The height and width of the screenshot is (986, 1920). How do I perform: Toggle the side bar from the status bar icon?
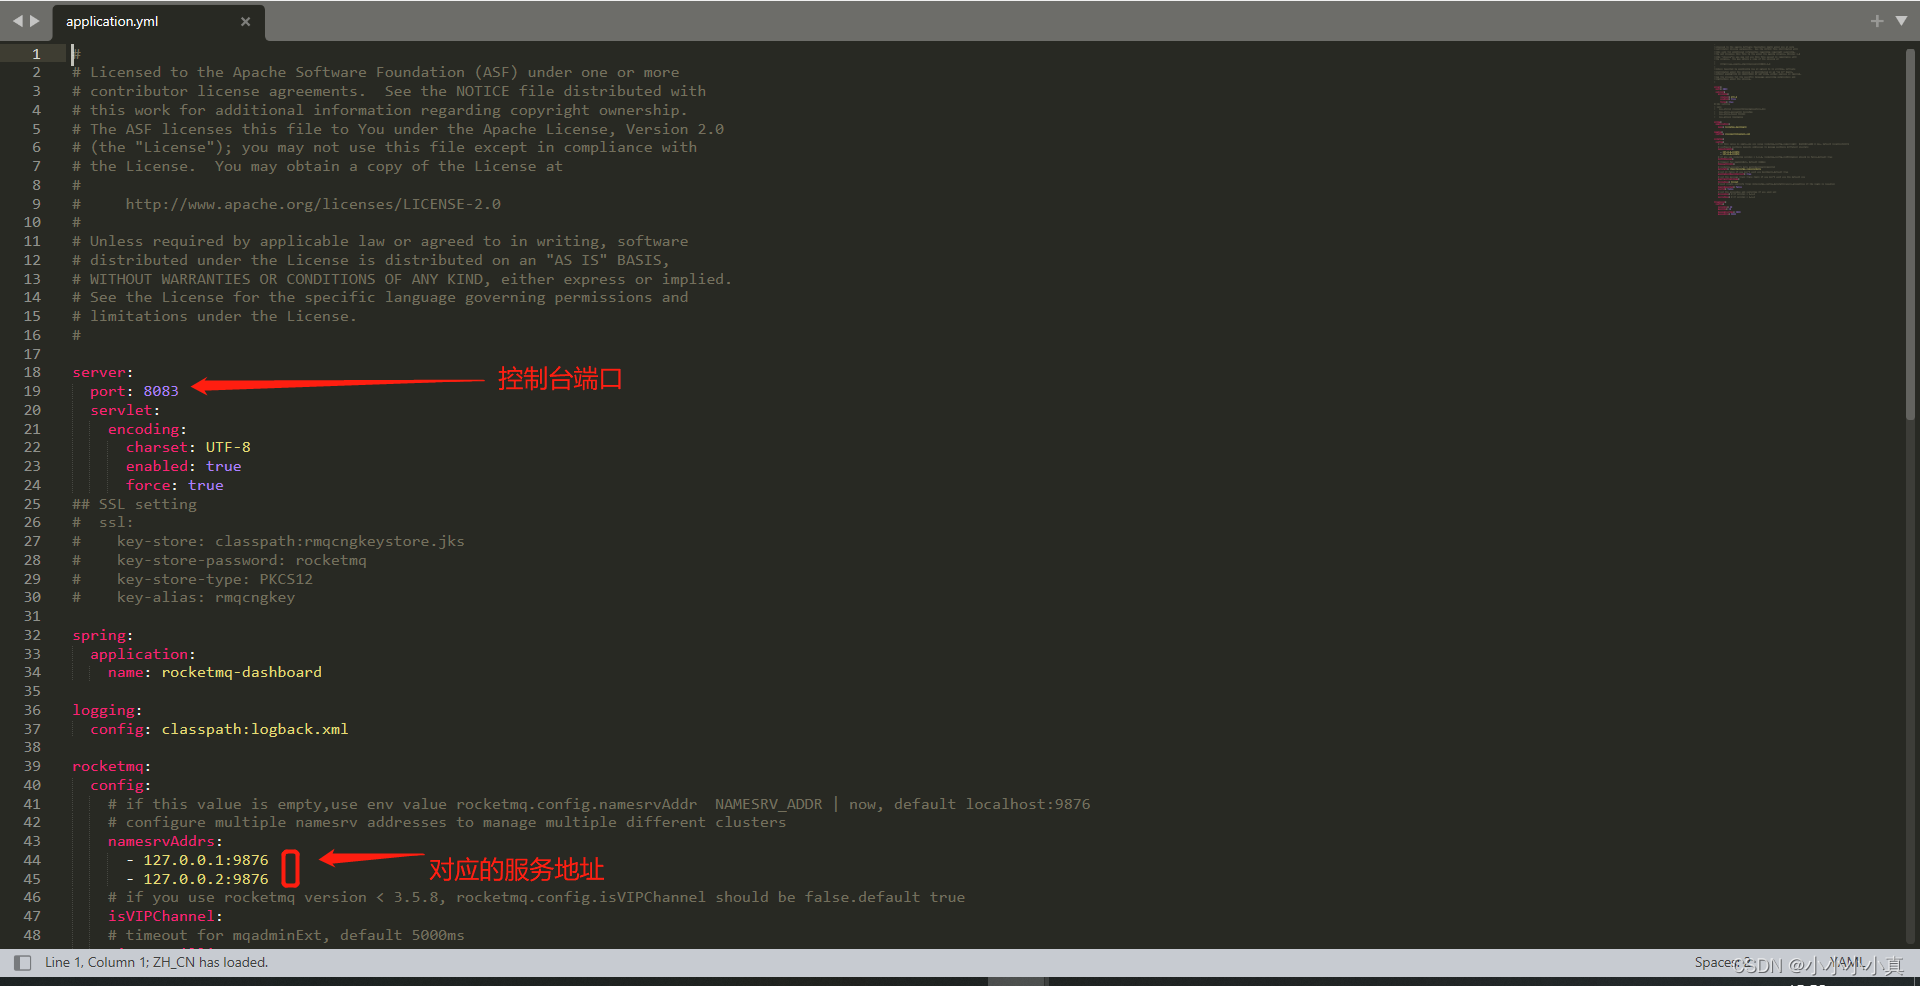[x=22, y=963]
